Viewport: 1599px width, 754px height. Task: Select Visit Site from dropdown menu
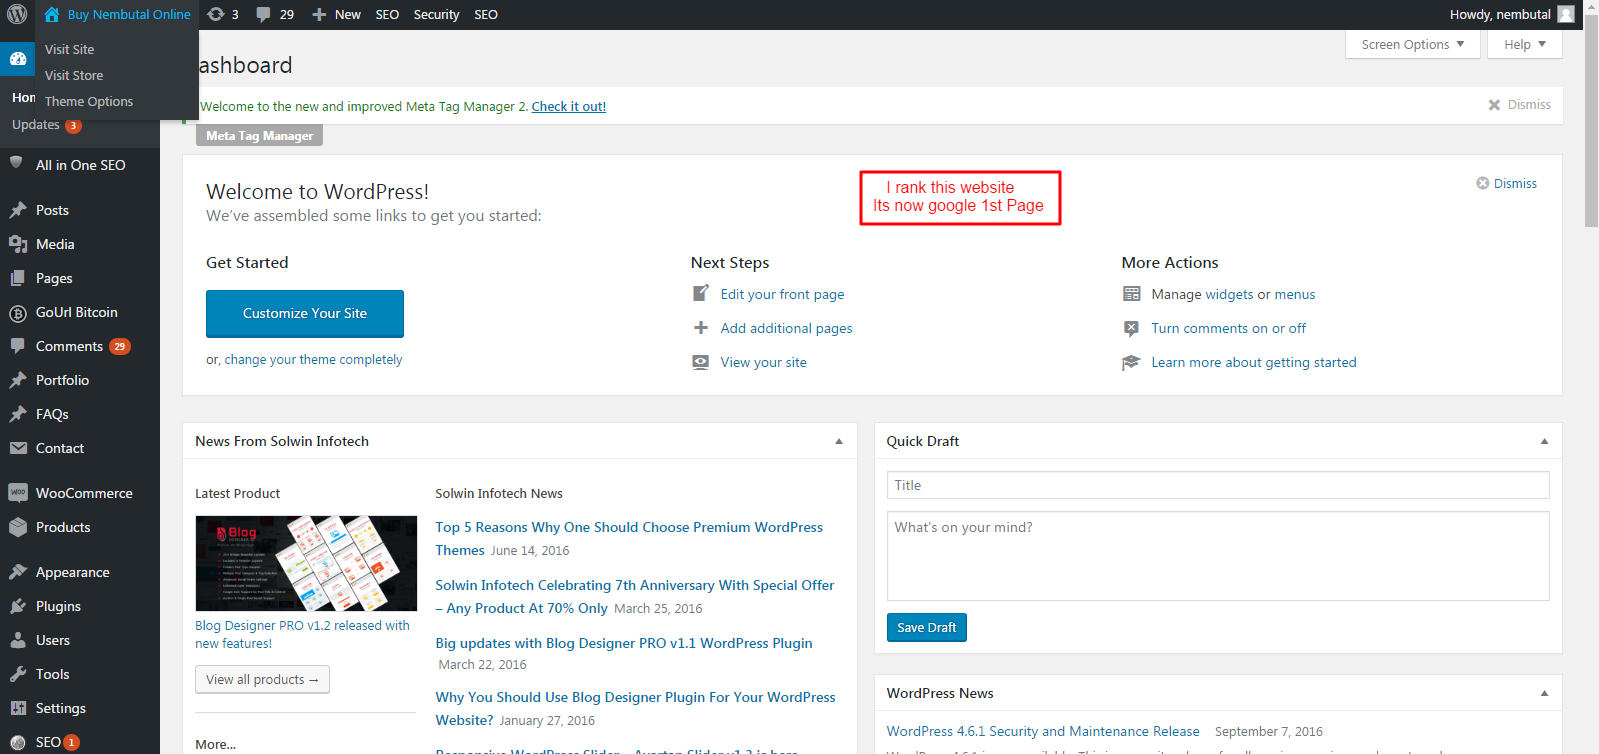pos(69,49)
